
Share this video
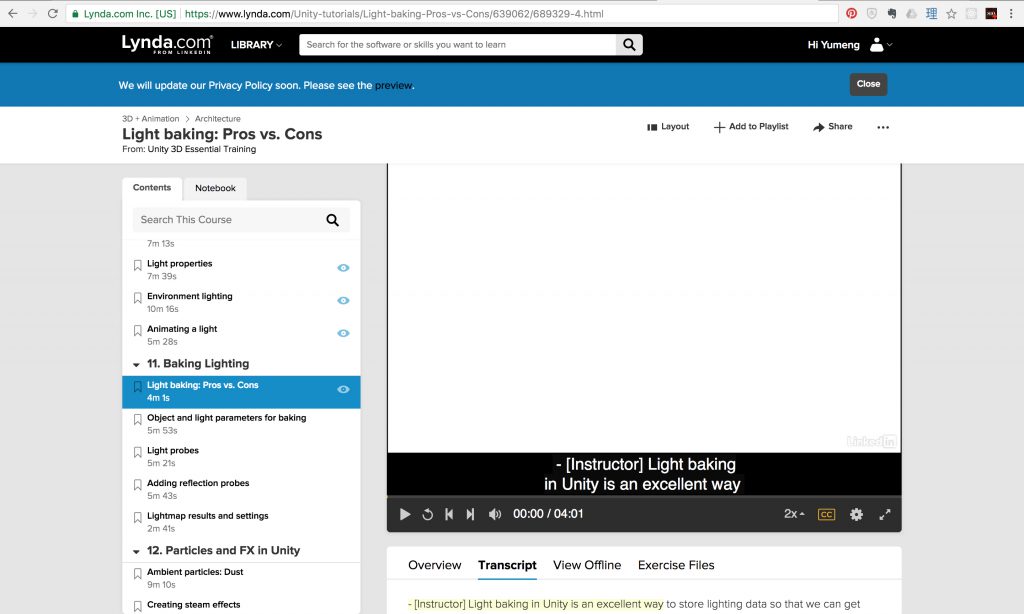[x=833, y=127]
